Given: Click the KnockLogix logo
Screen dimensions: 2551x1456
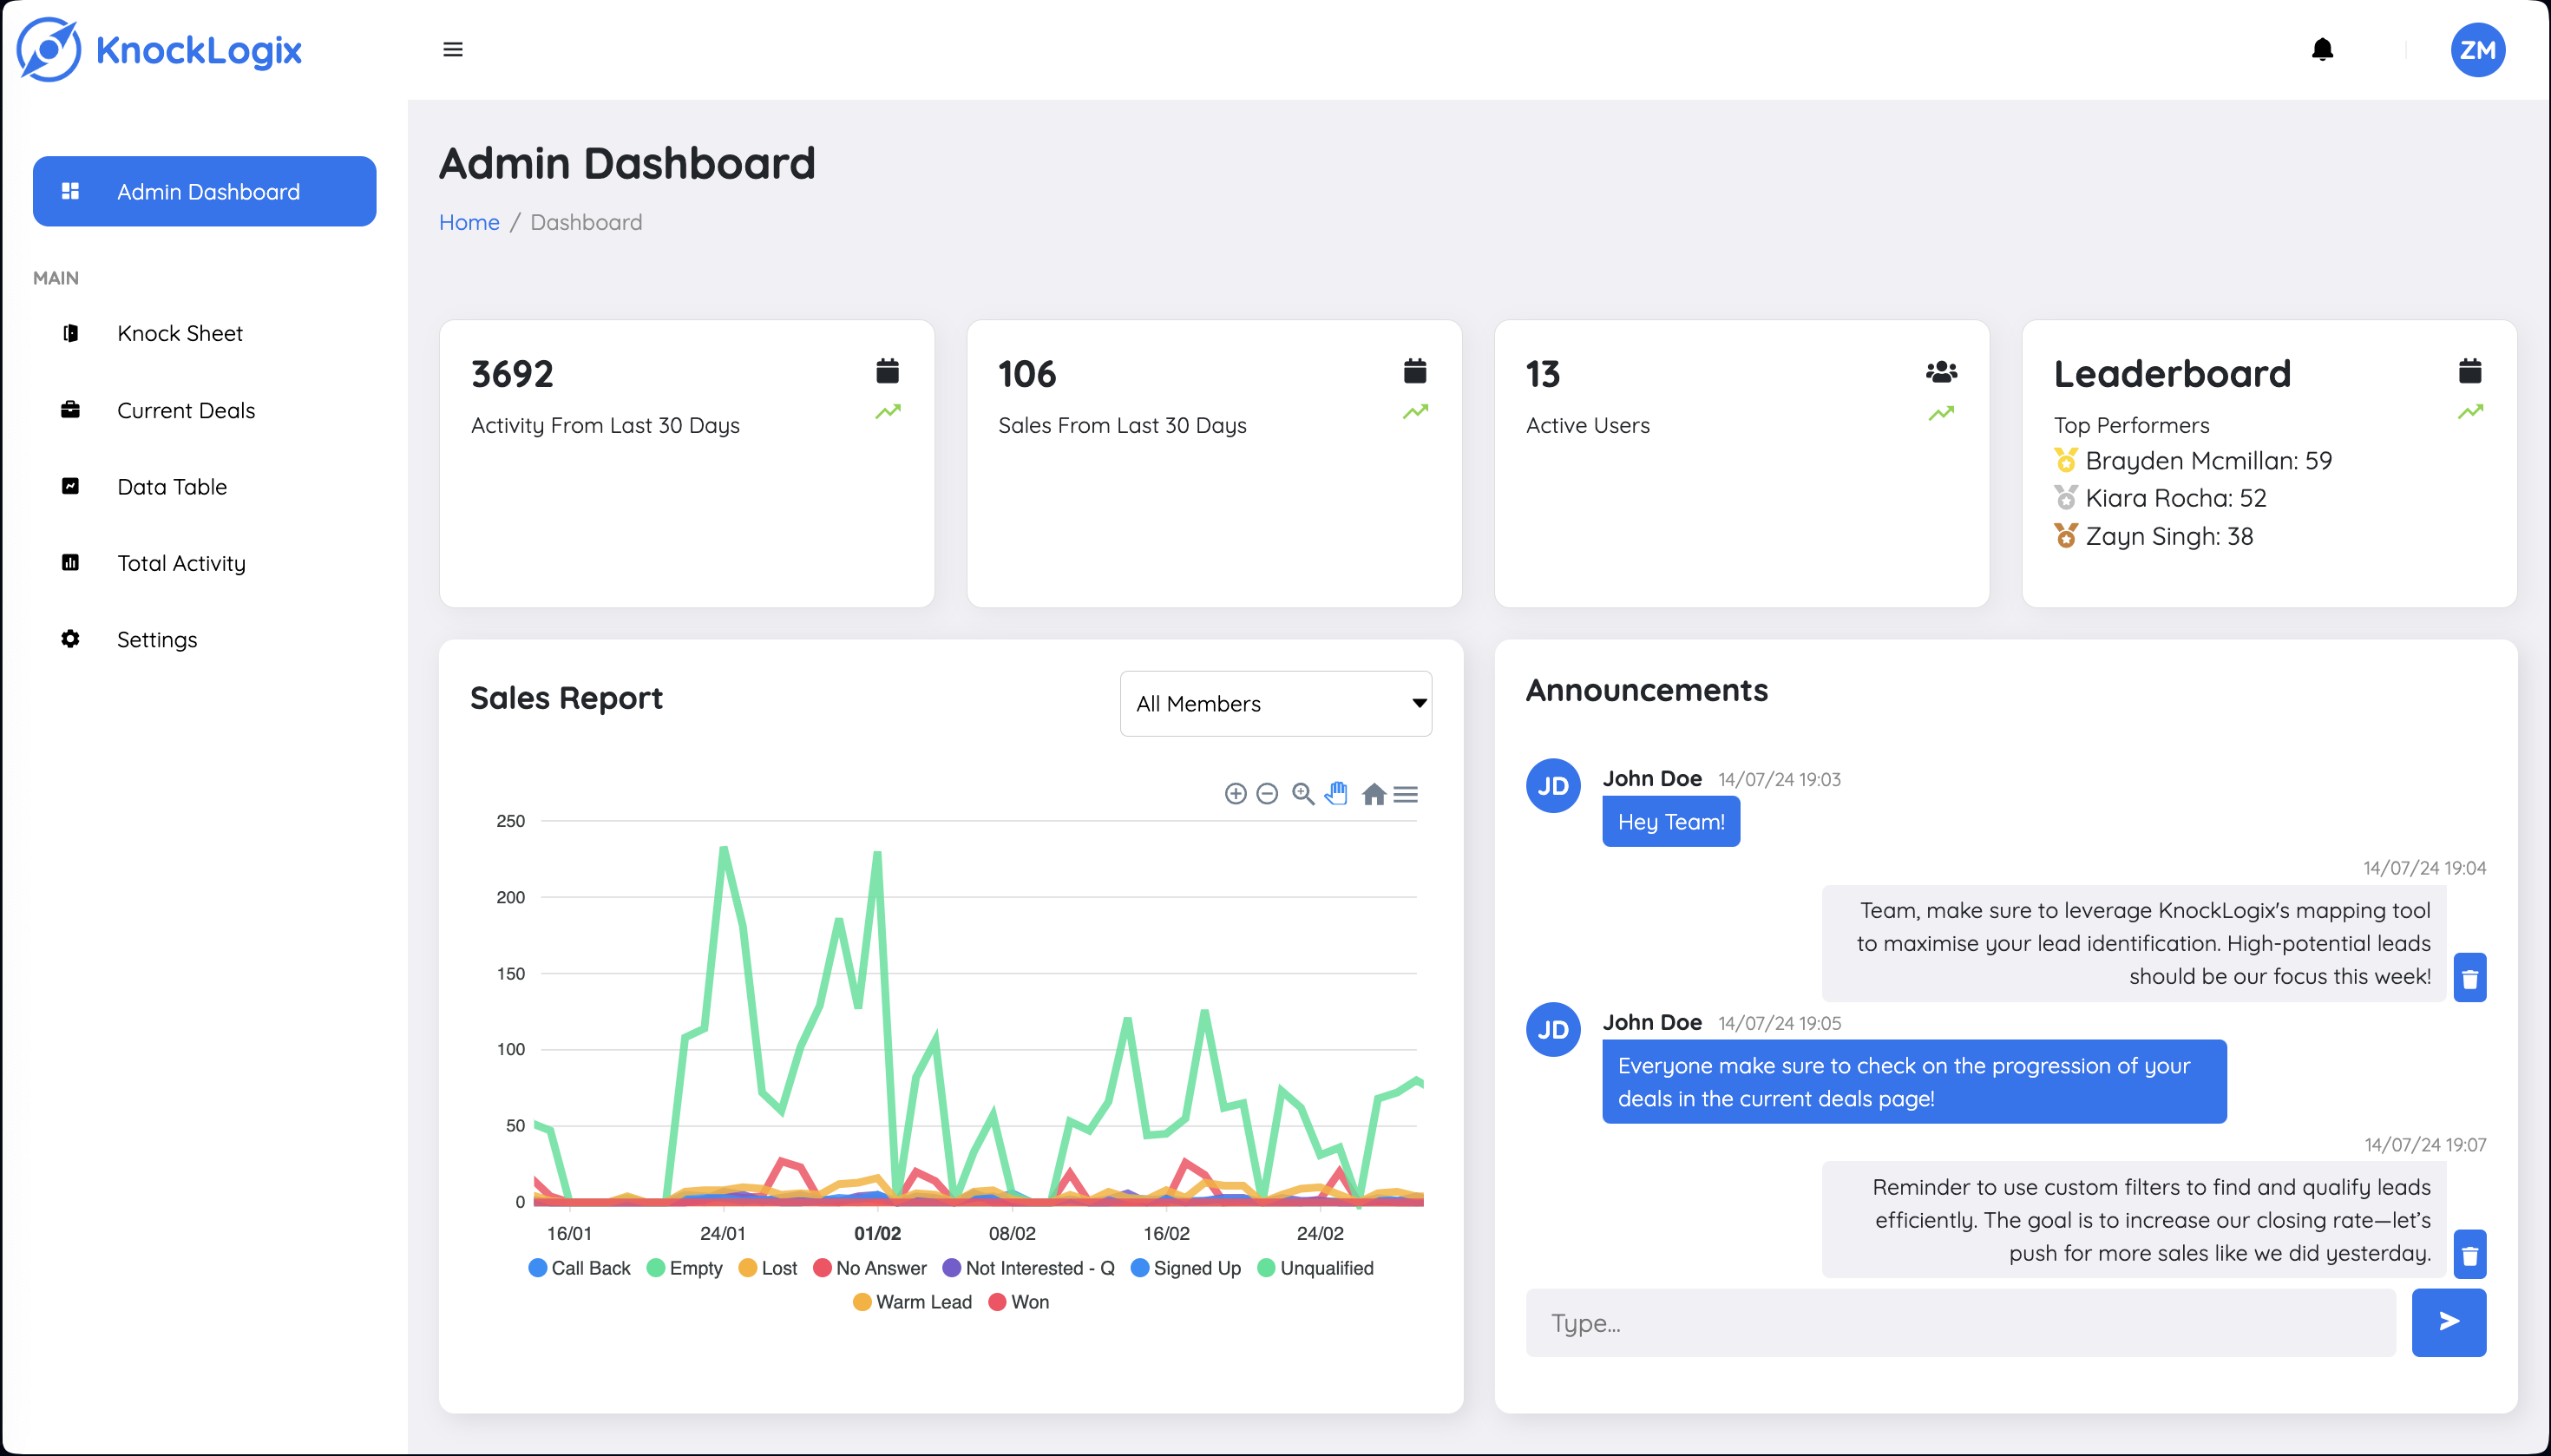Looking at the screenshot, I should coord(160,50).
